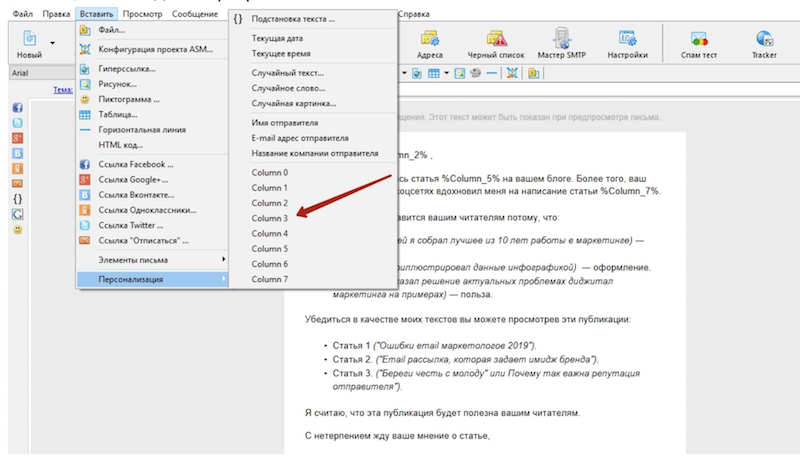Click horizontal line icon in formatting toolbar

point(491,73)
